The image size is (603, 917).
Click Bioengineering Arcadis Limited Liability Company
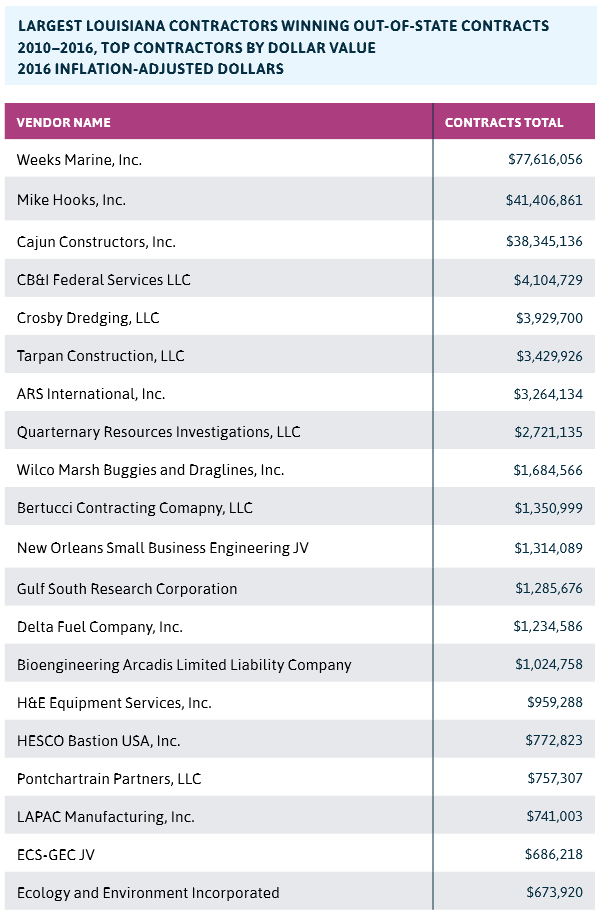184,665
